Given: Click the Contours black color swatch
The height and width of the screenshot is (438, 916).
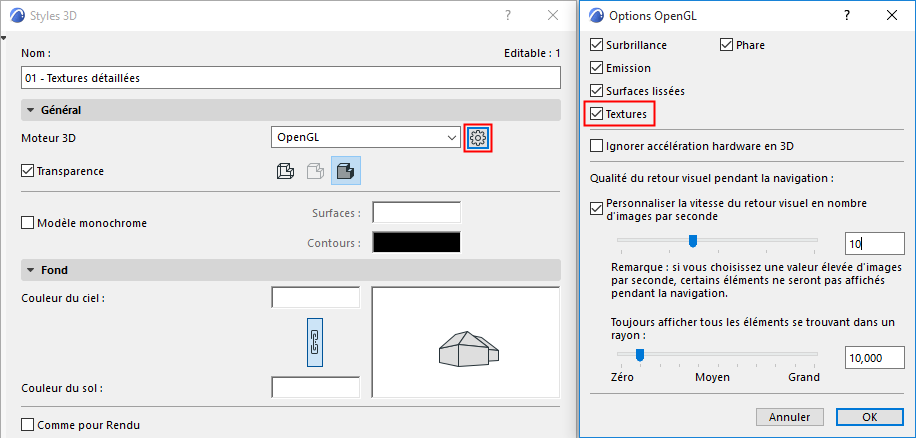Looking at the screenshot, I should (x=416, y=242).
